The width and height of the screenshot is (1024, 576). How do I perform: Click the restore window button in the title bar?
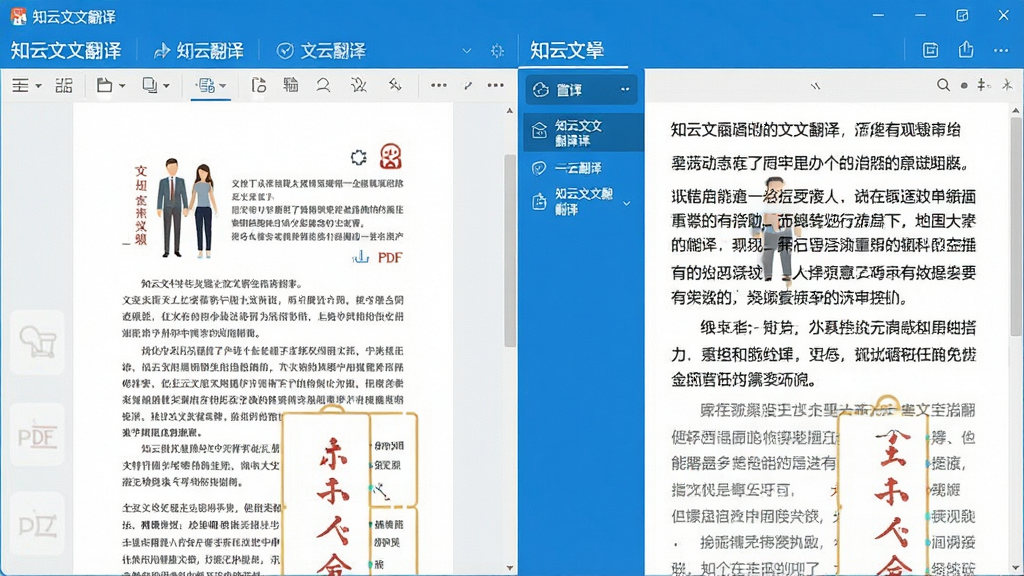[962, 15]
